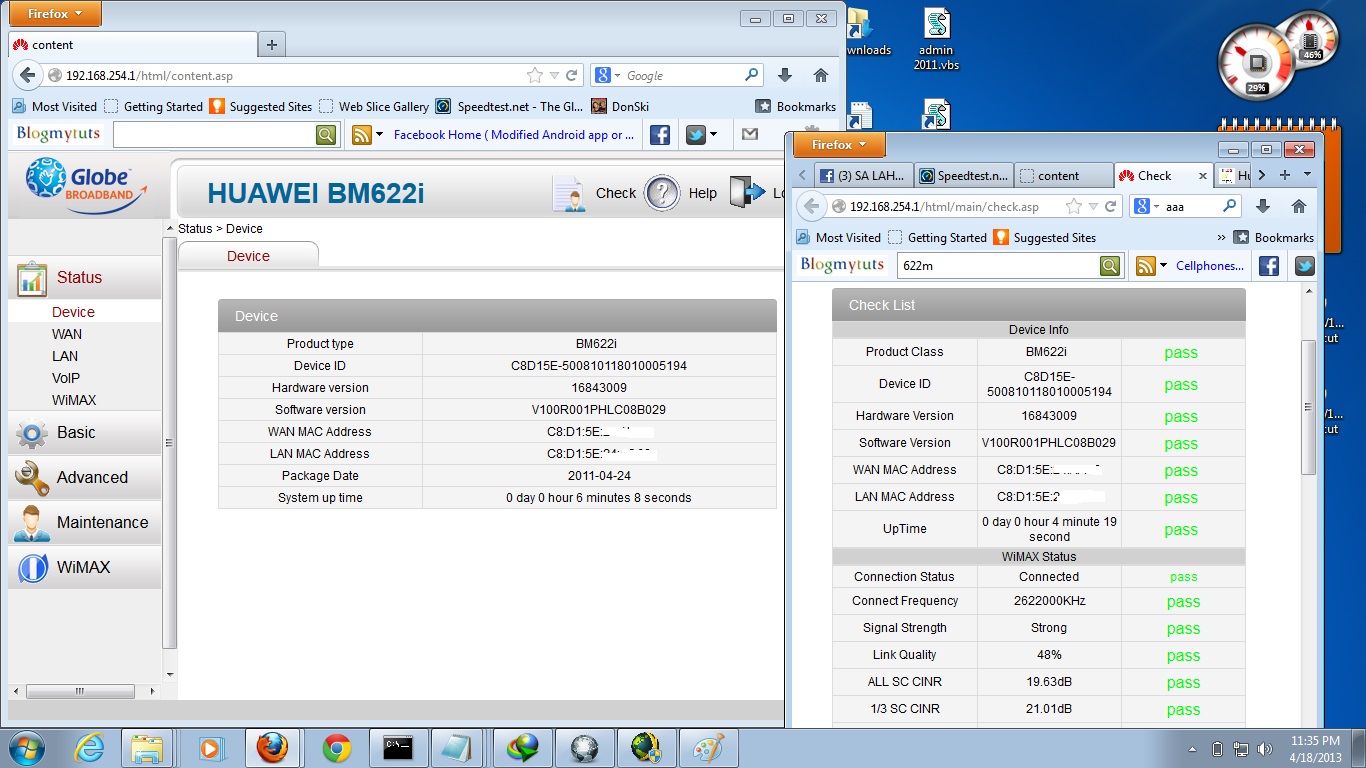
Task: Open Device in Status sidebar
Action: click(x=73, y=312)
